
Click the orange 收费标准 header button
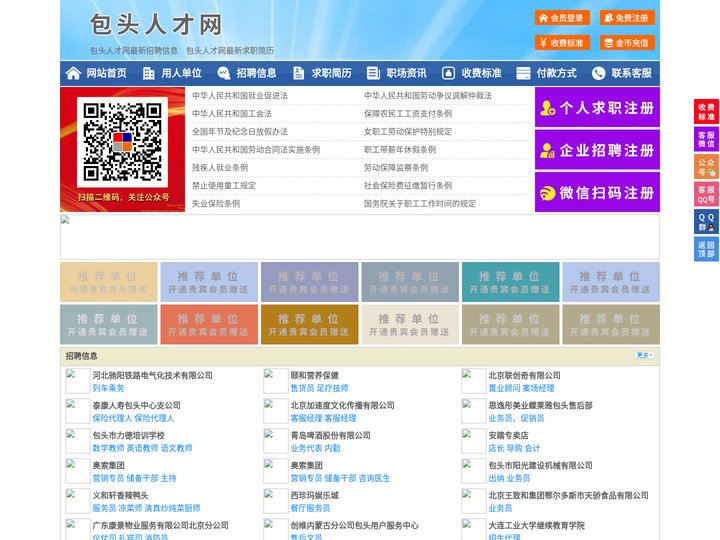562,43
